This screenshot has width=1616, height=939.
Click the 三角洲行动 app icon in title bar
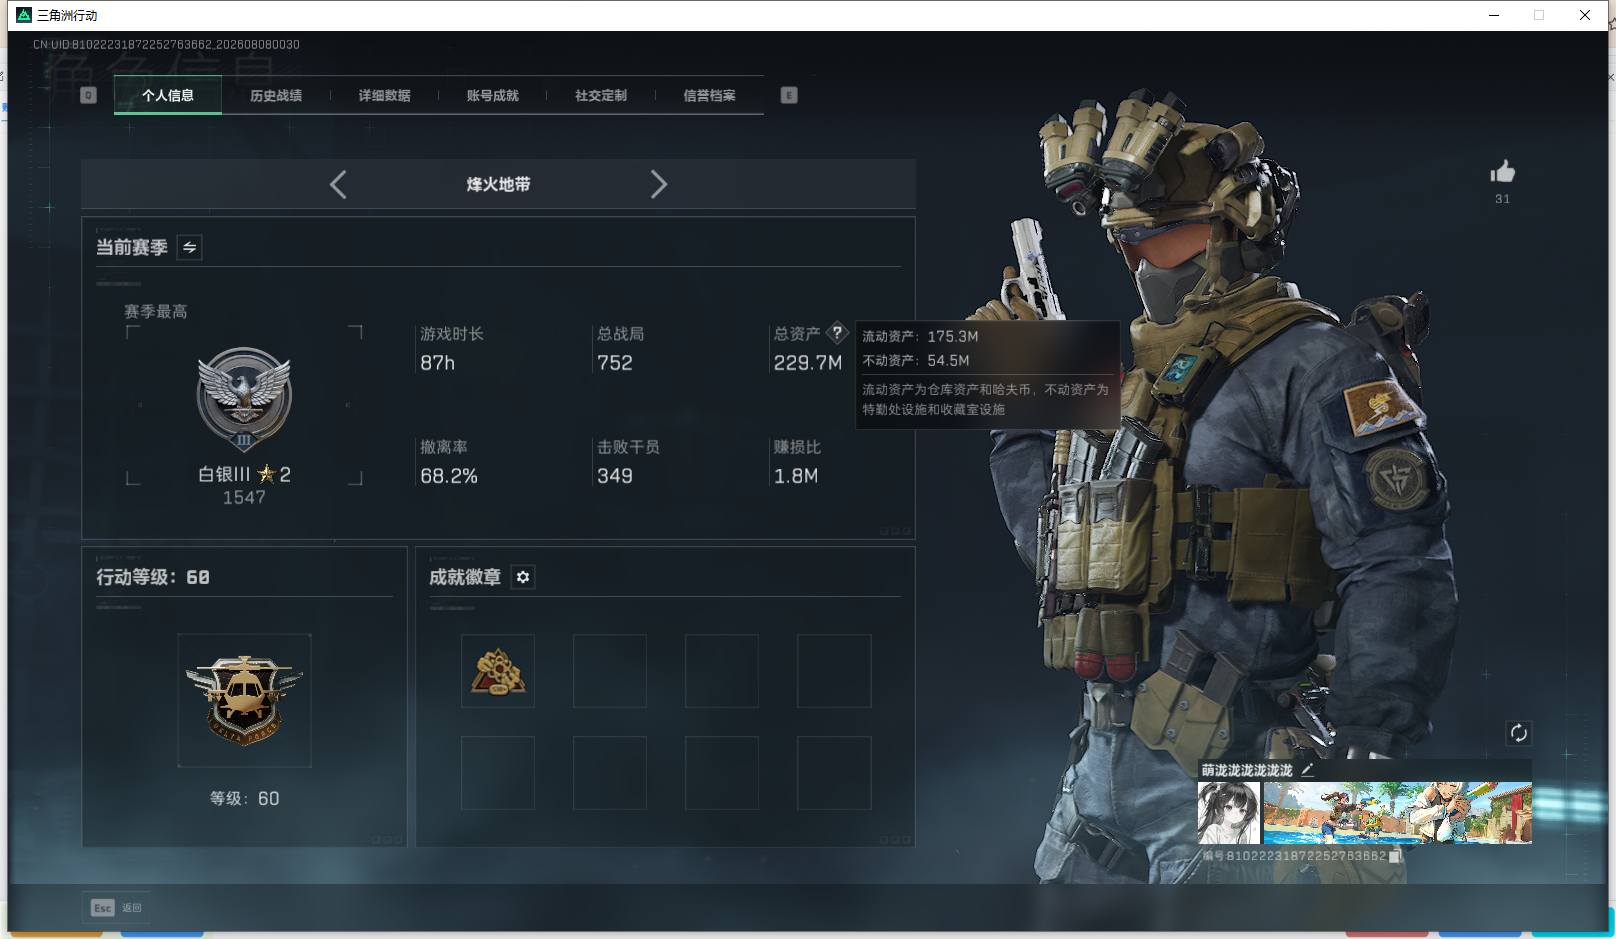click(24, 15)
